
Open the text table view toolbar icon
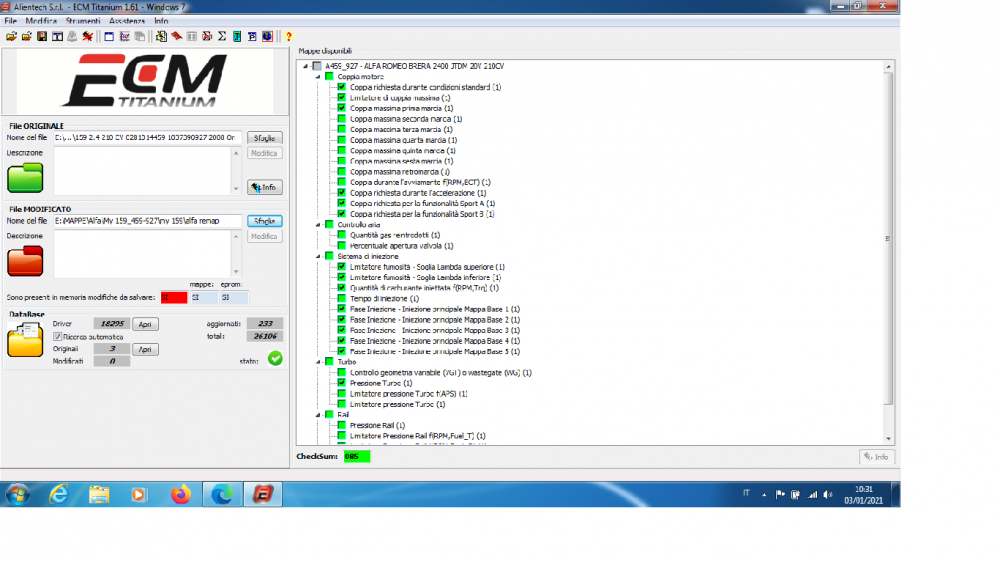tap(57, 36)
